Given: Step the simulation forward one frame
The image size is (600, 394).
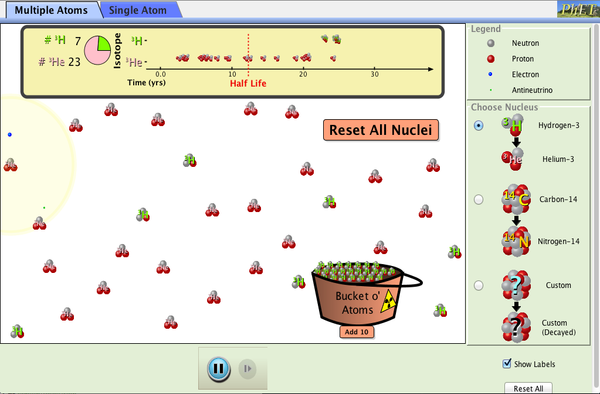Looking at the screenshot, I should tap(247, 369).
